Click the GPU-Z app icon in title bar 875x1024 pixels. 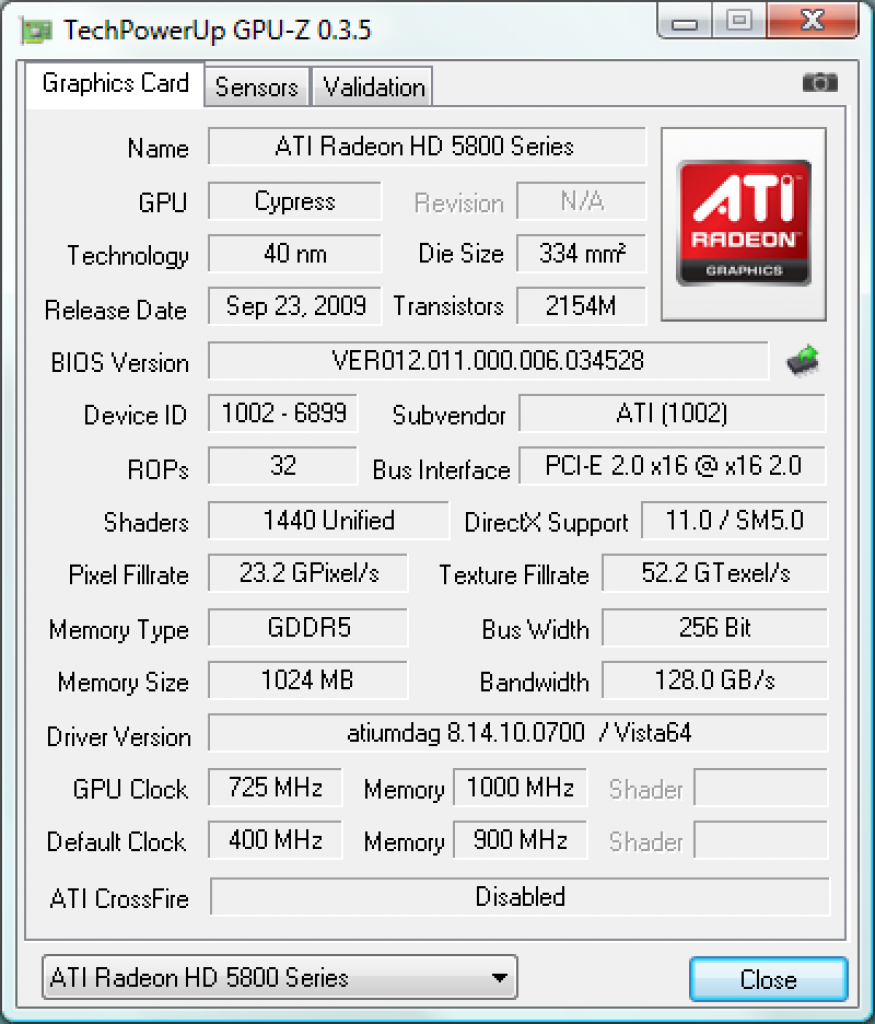[x=35, y=31]
